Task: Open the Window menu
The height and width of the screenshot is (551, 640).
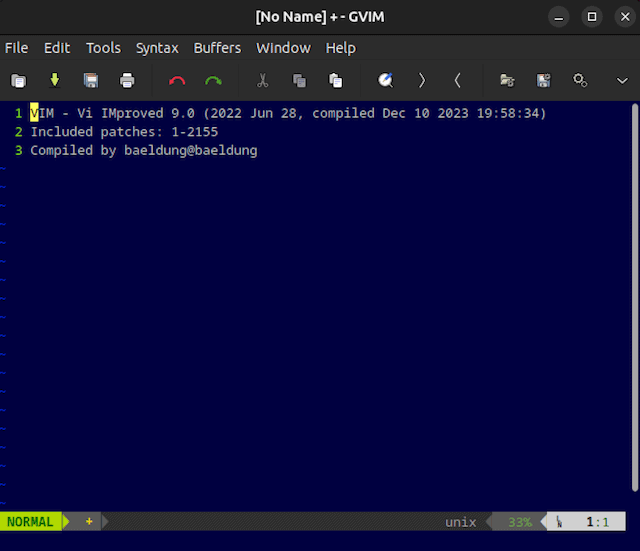Action: pyautogui.click(x=283, y=48)
